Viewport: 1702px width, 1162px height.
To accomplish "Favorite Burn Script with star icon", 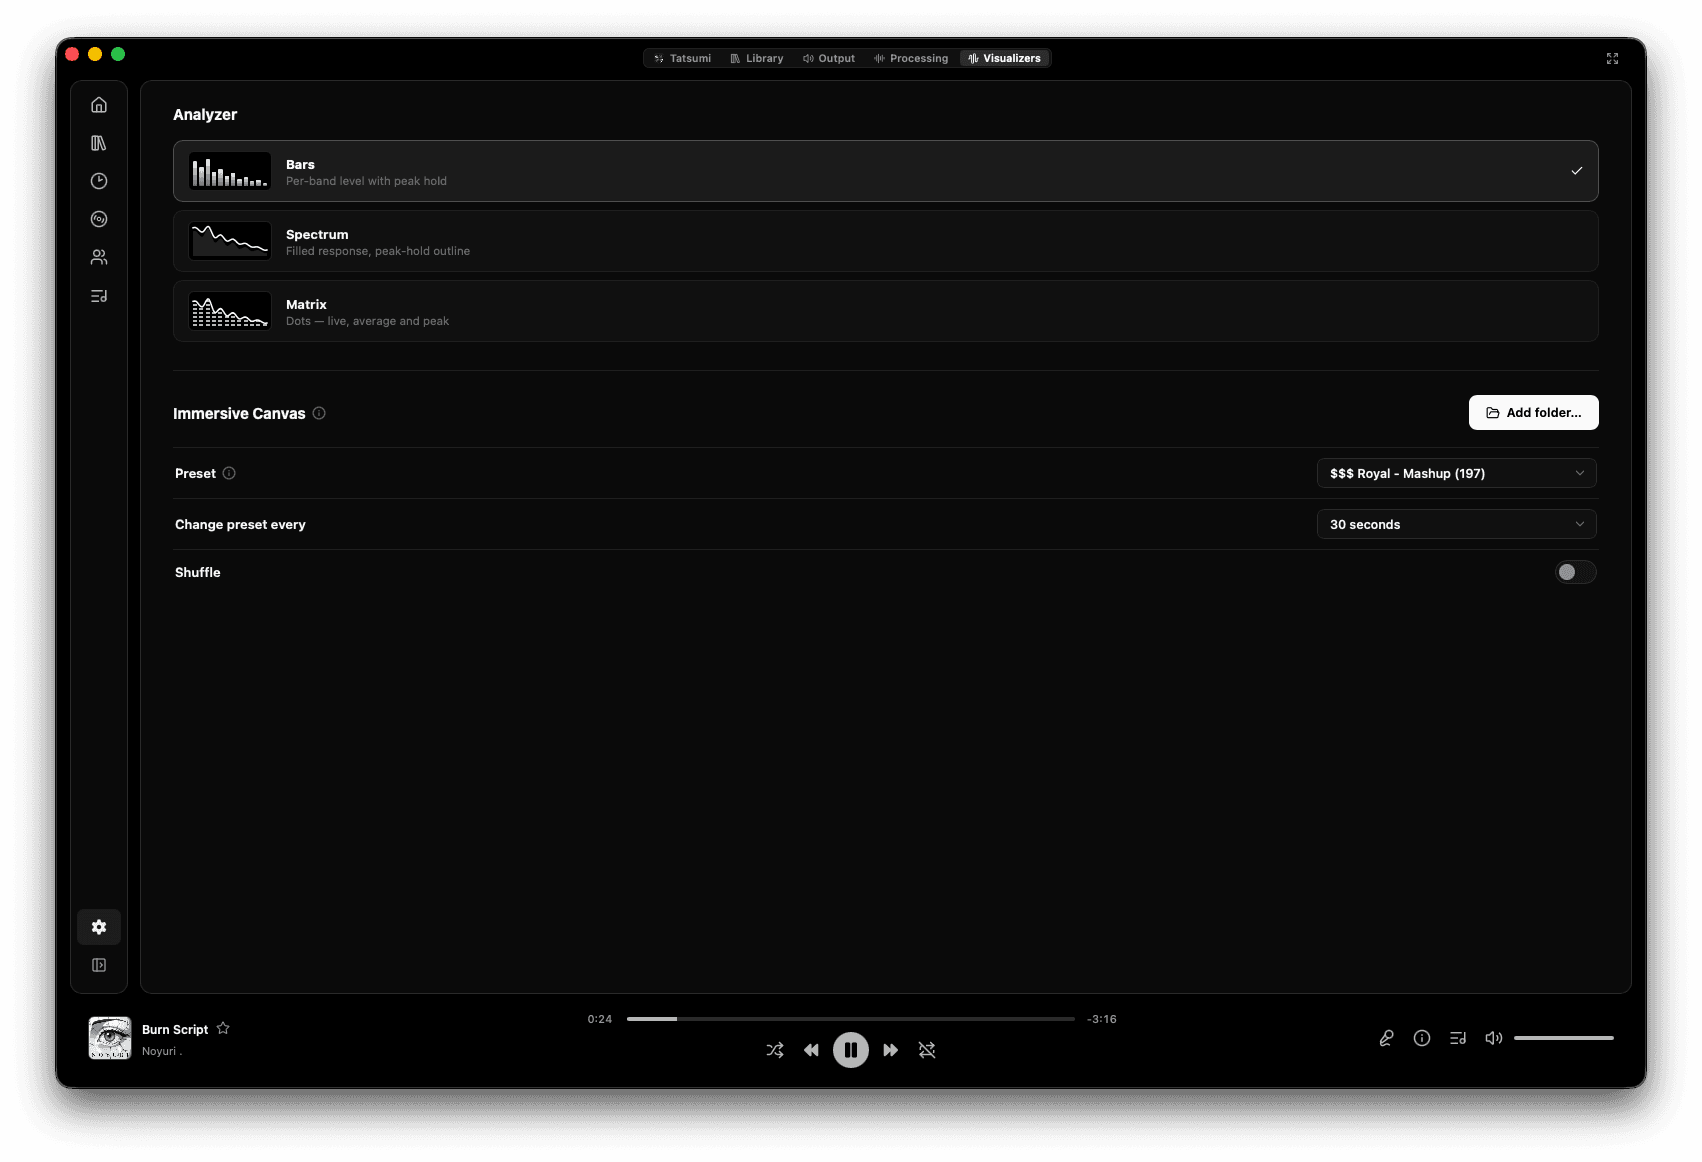I will (223, 1028).
